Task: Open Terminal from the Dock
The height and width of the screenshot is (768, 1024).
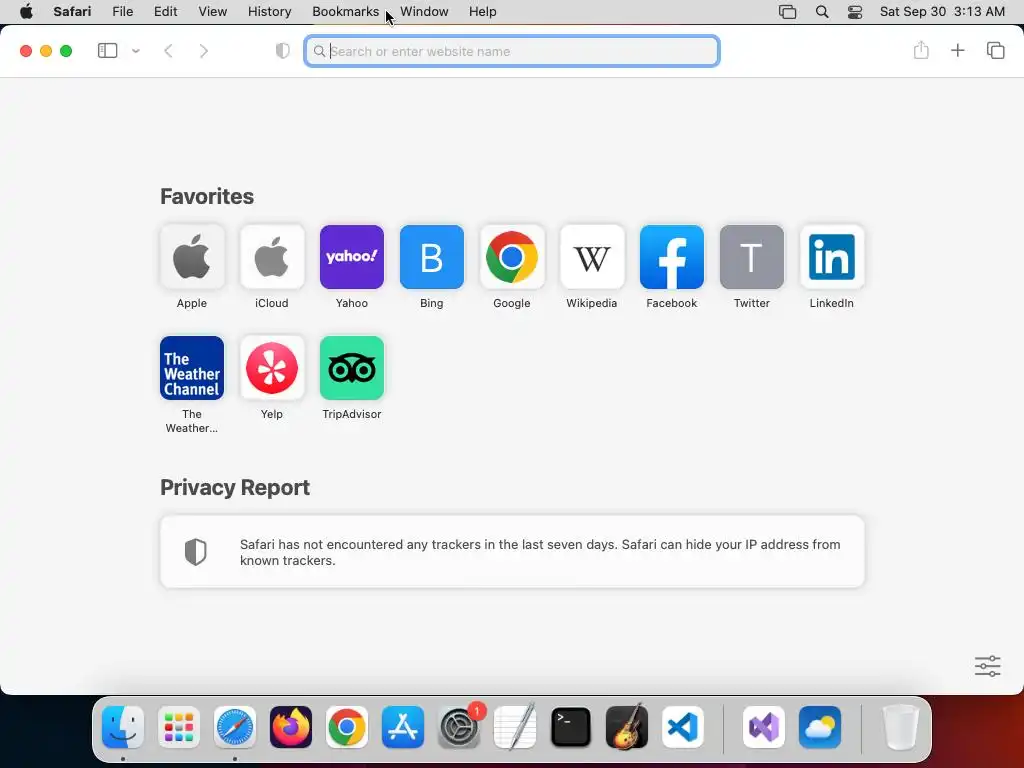Action: pos(571,727)
